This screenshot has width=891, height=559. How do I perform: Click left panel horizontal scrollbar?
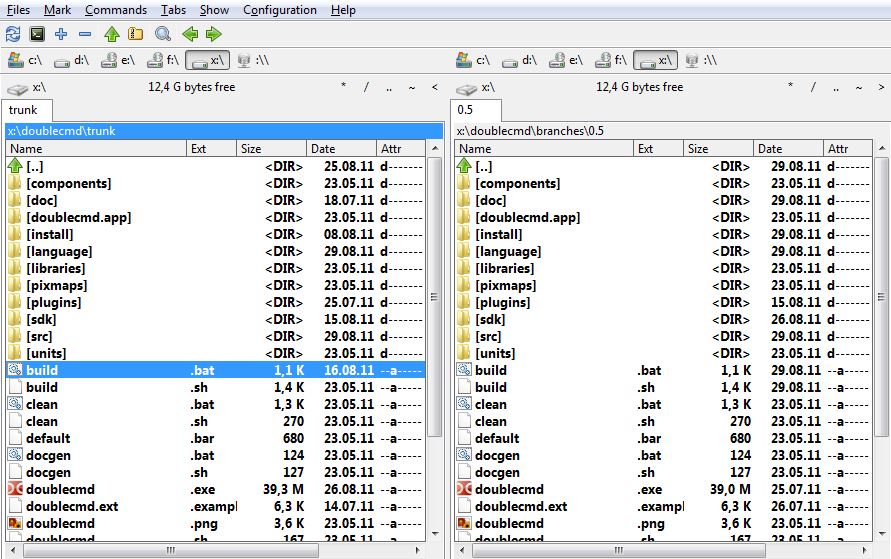[171, 550]
